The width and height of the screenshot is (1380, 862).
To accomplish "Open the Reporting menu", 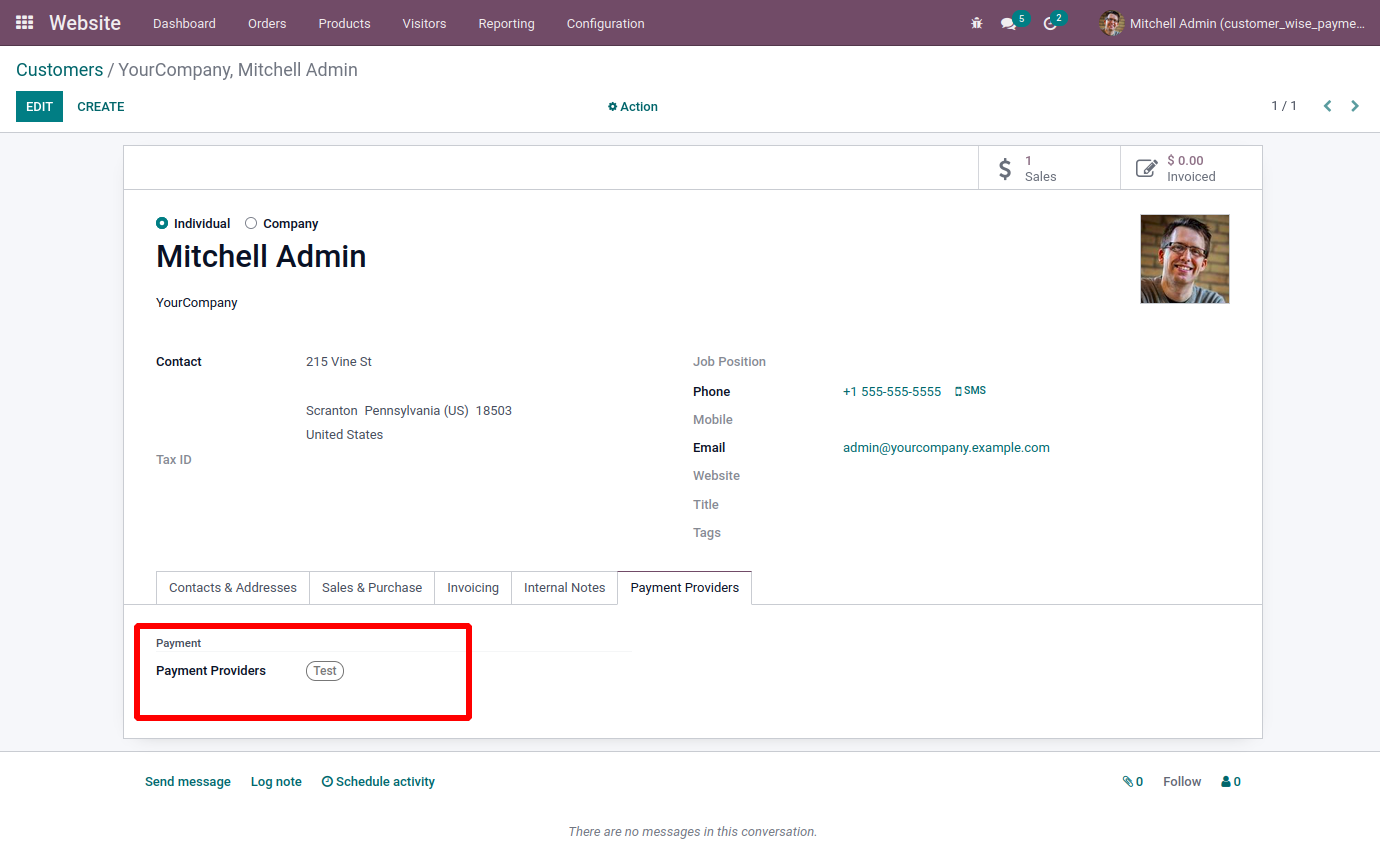I will [506, 23].
